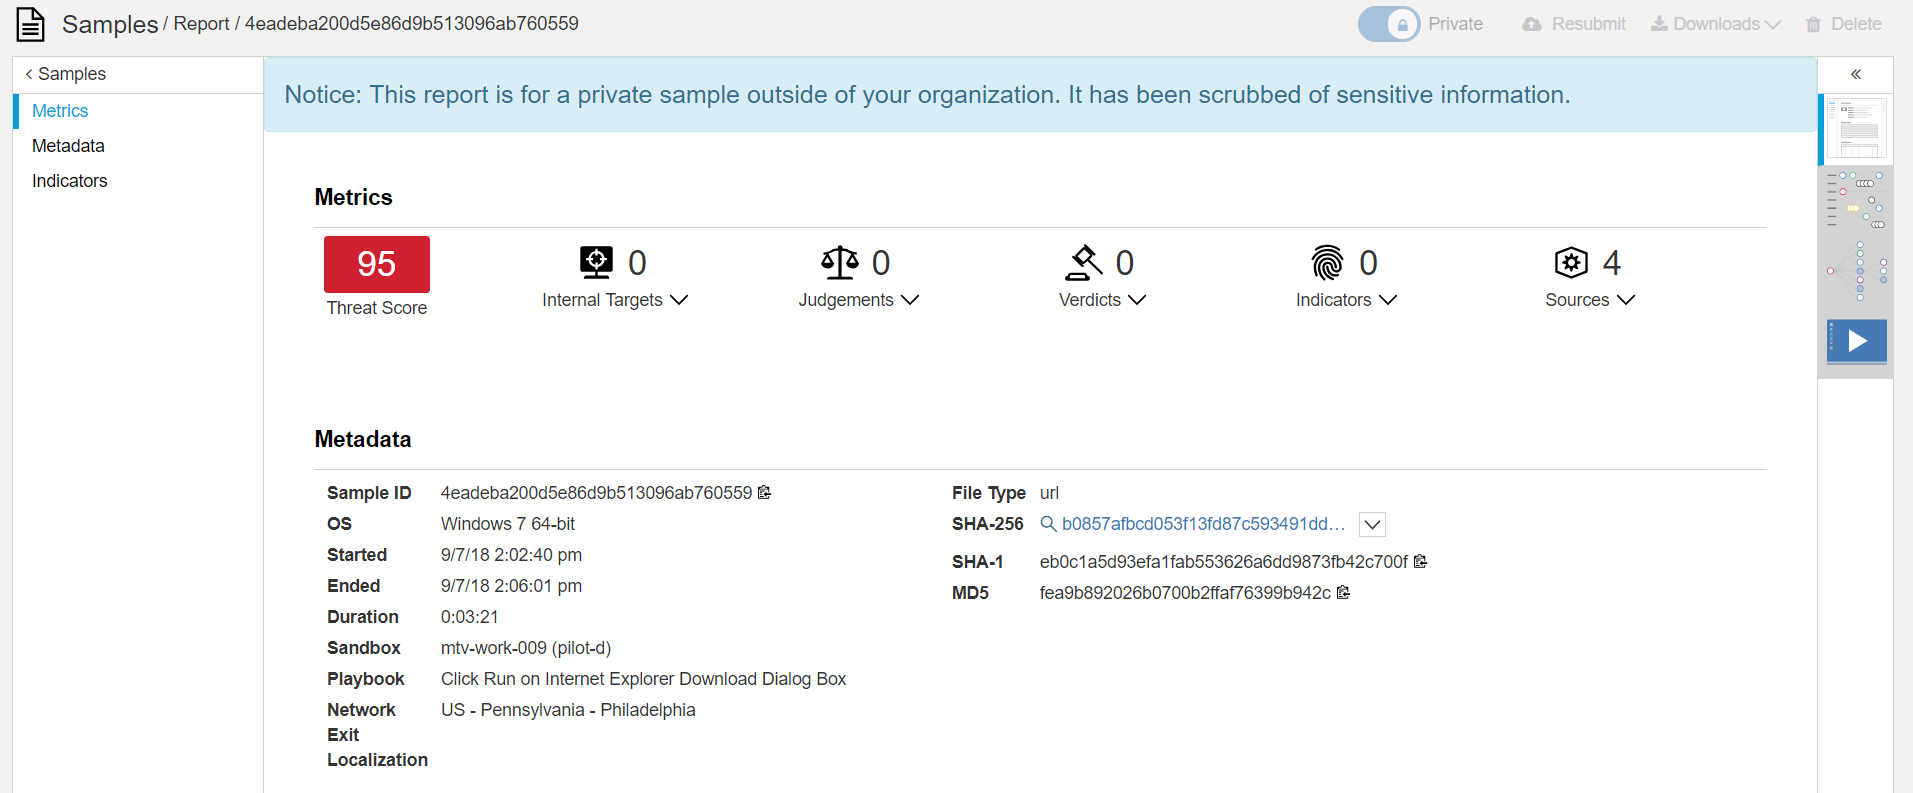This screenshot has height=793, width=1913.
Task: Copy the SHA-1 hash value
Action: (x=1420, y=561)
